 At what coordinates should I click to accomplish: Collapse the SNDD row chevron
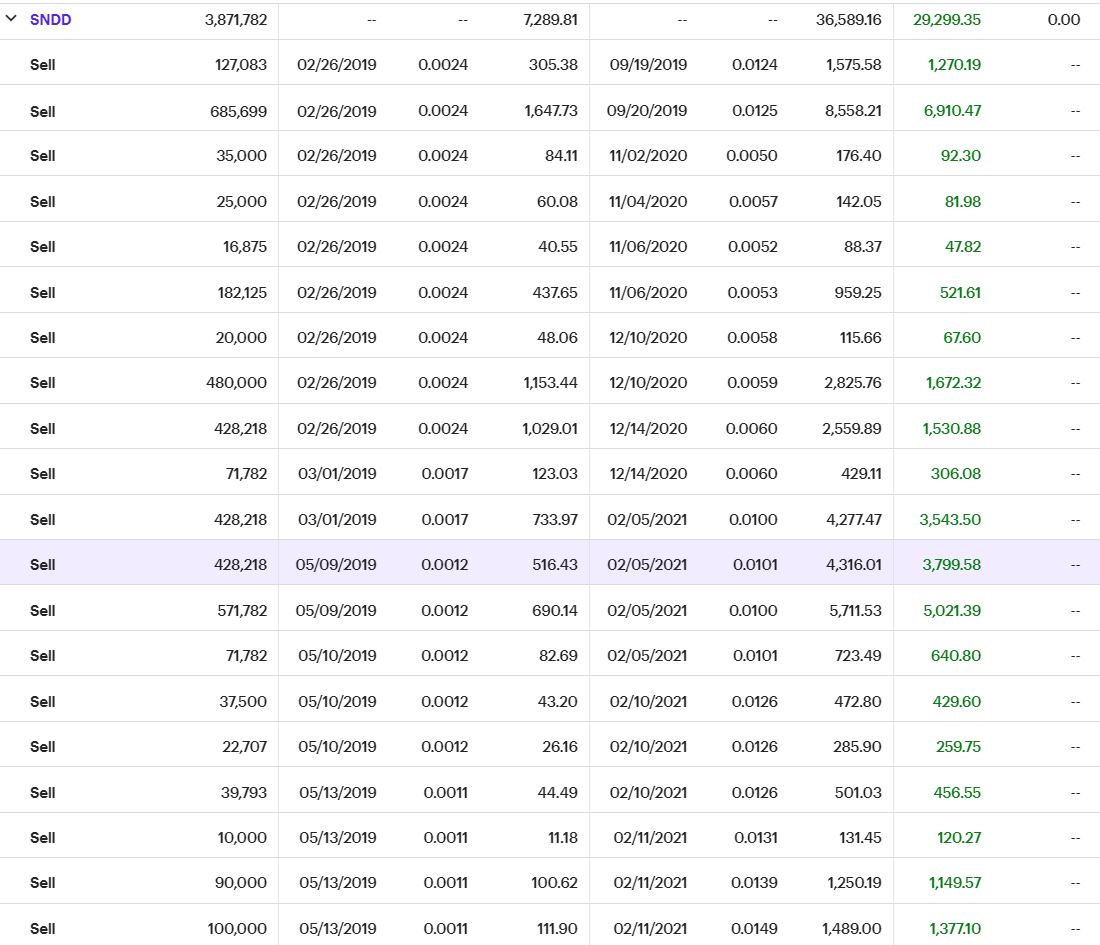click(x=11, y=19)
